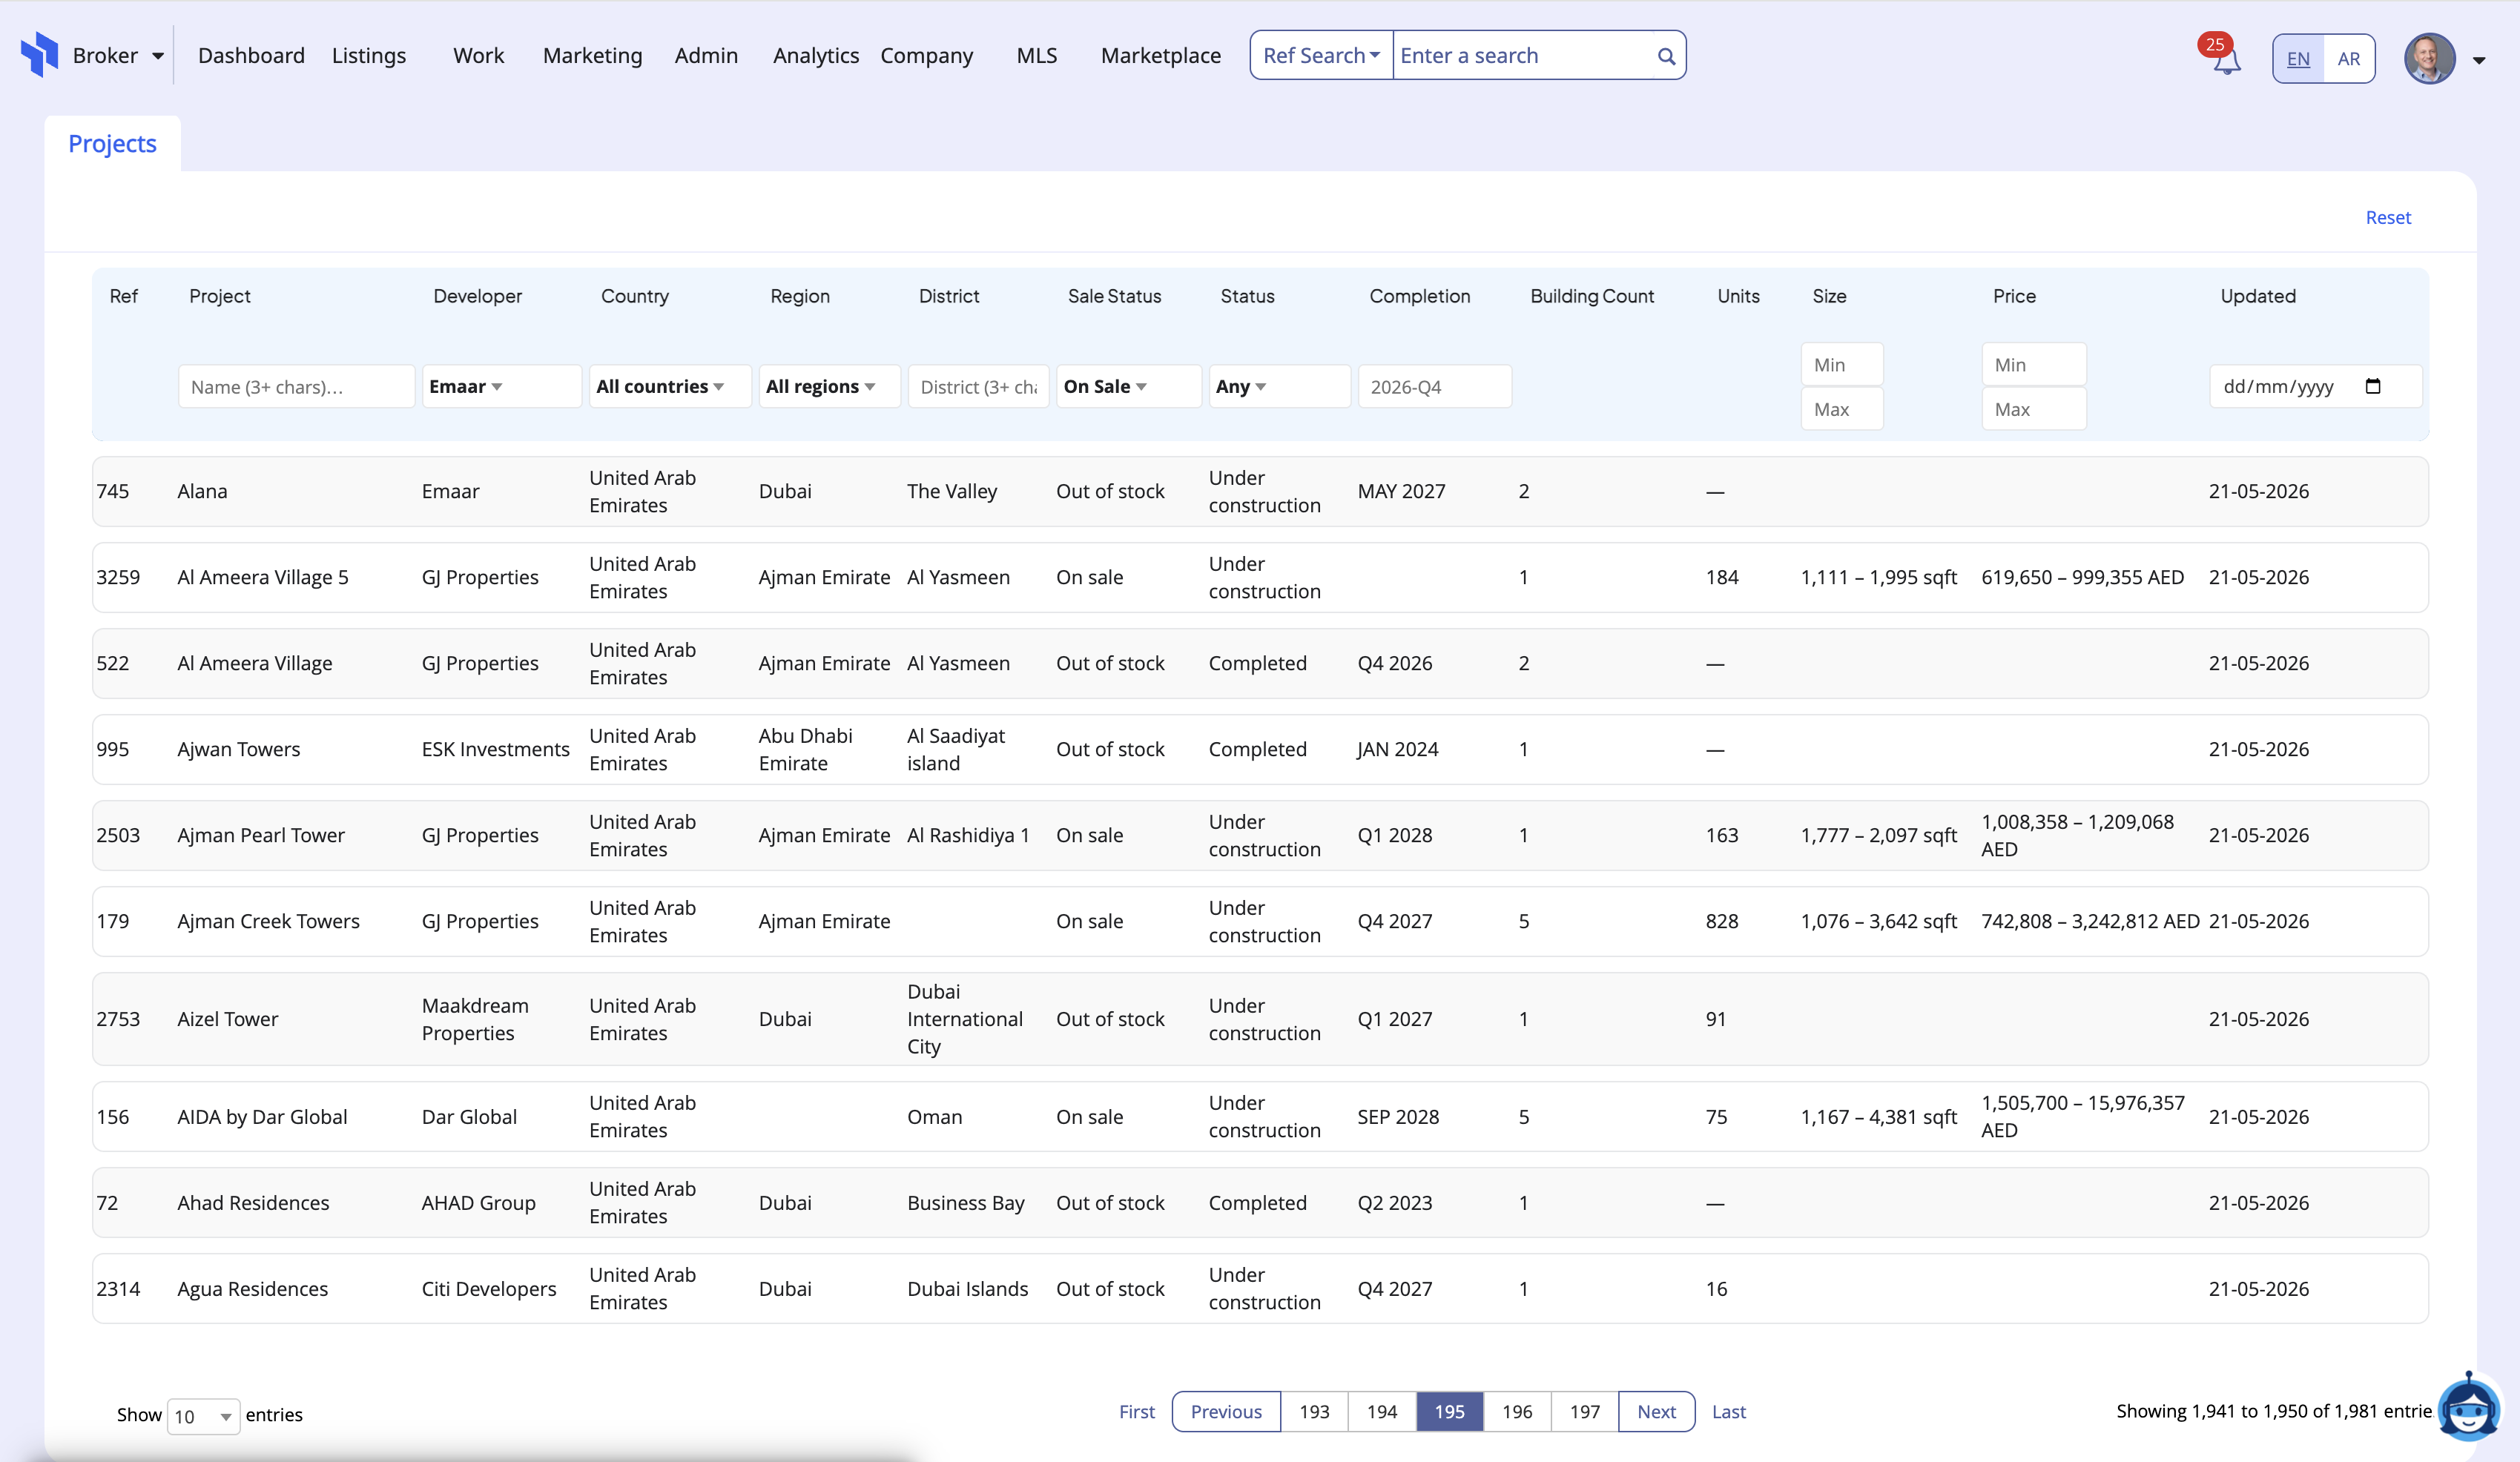Open the Work menu
2520x1462 pixels.
478,56
